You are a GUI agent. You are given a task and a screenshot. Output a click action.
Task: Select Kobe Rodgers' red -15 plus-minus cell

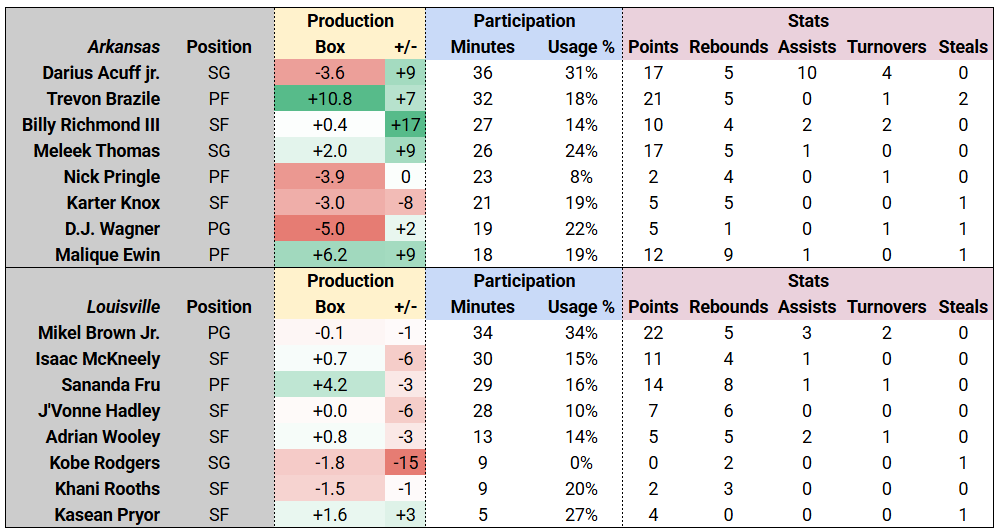[x=405, y=463]
